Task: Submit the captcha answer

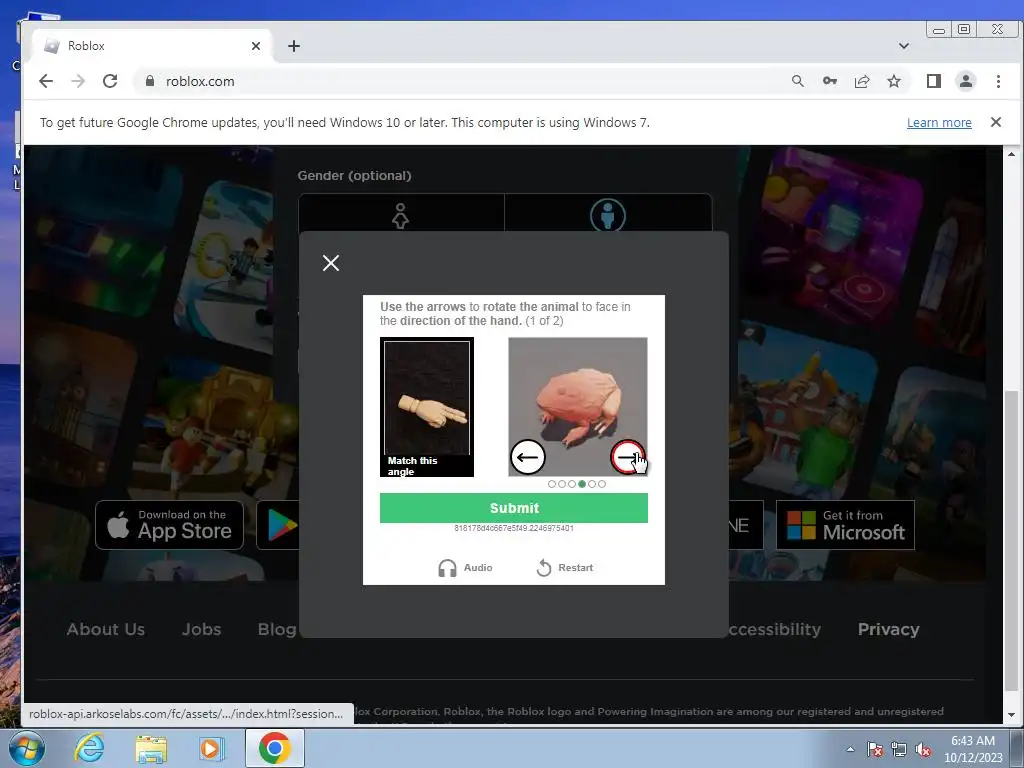Action: [x=514, y=508]
